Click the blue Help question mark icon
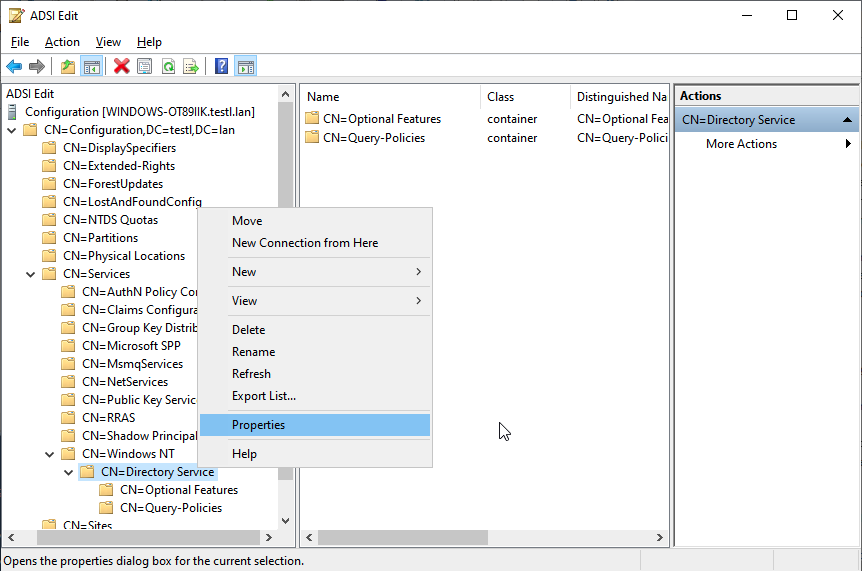 click(221, 67)
